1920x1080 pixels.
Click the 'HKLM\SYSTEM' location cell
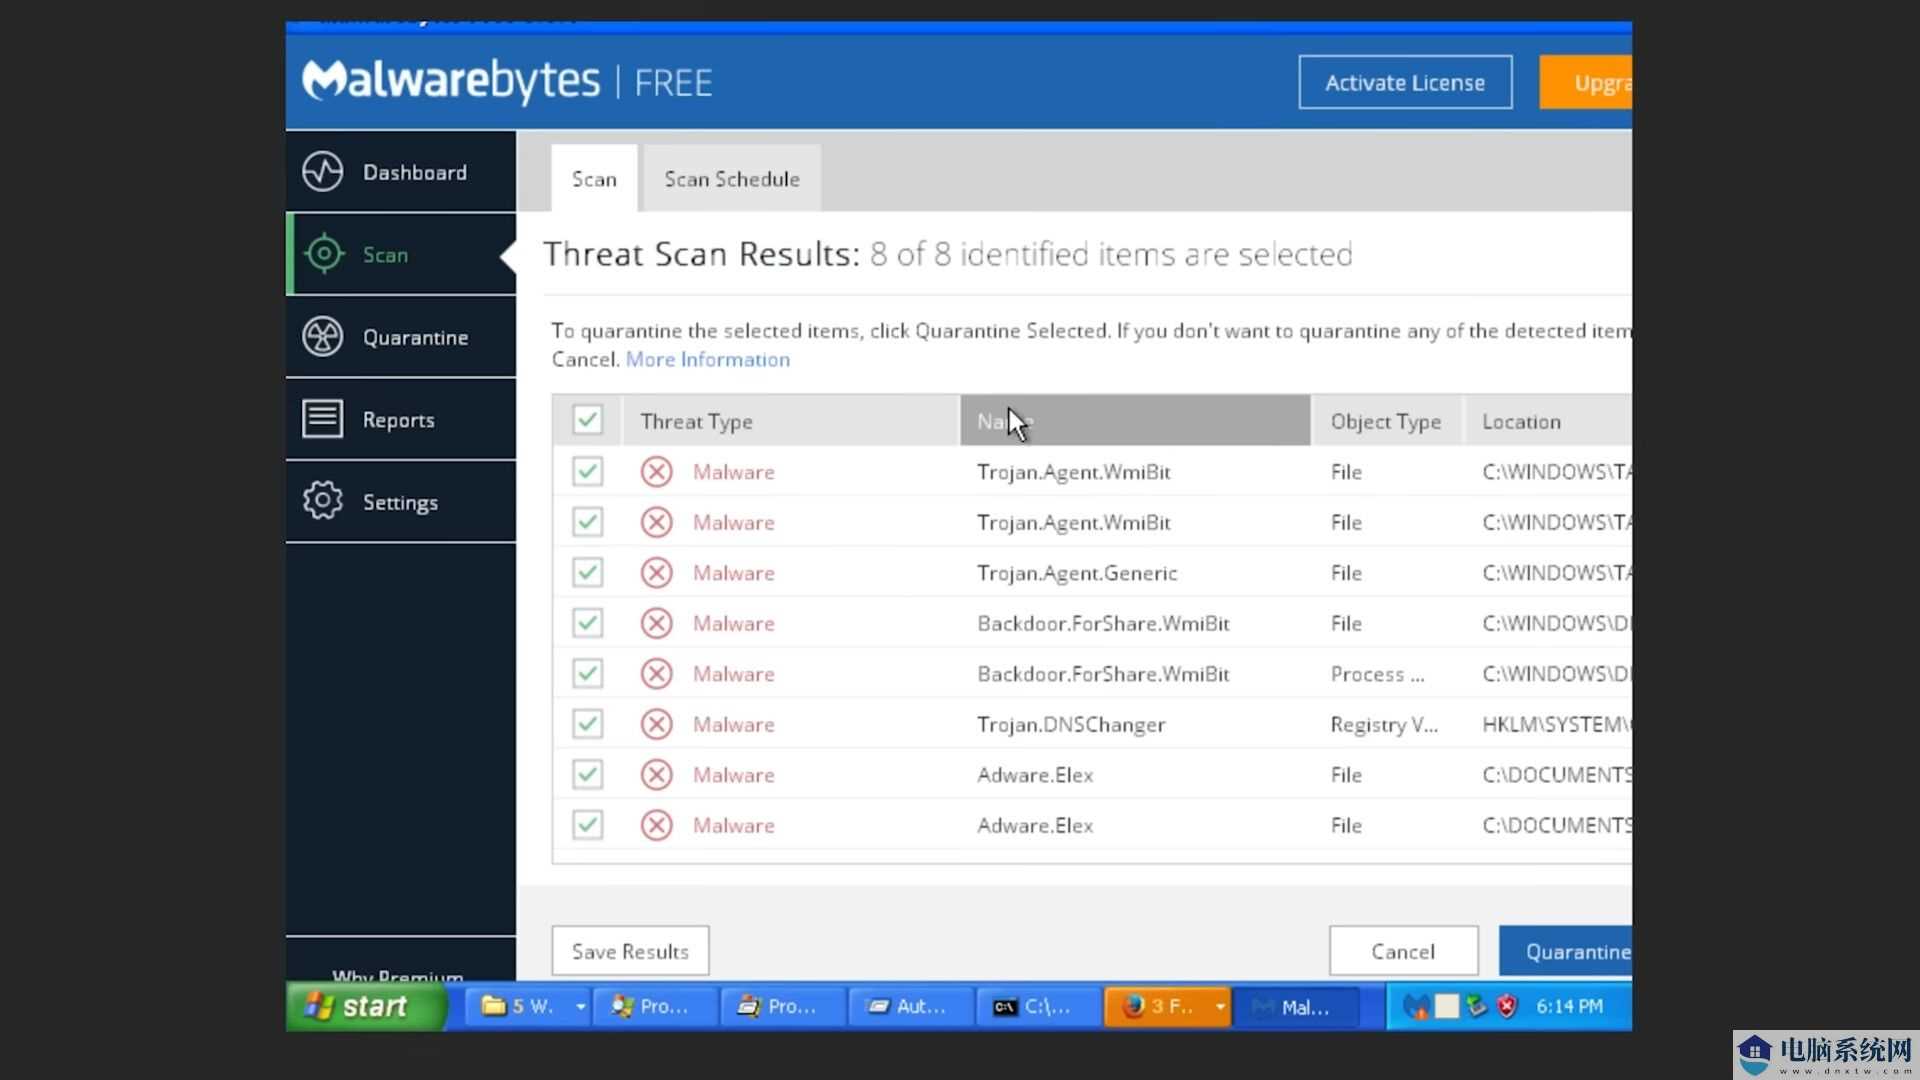click(1556, 724)
